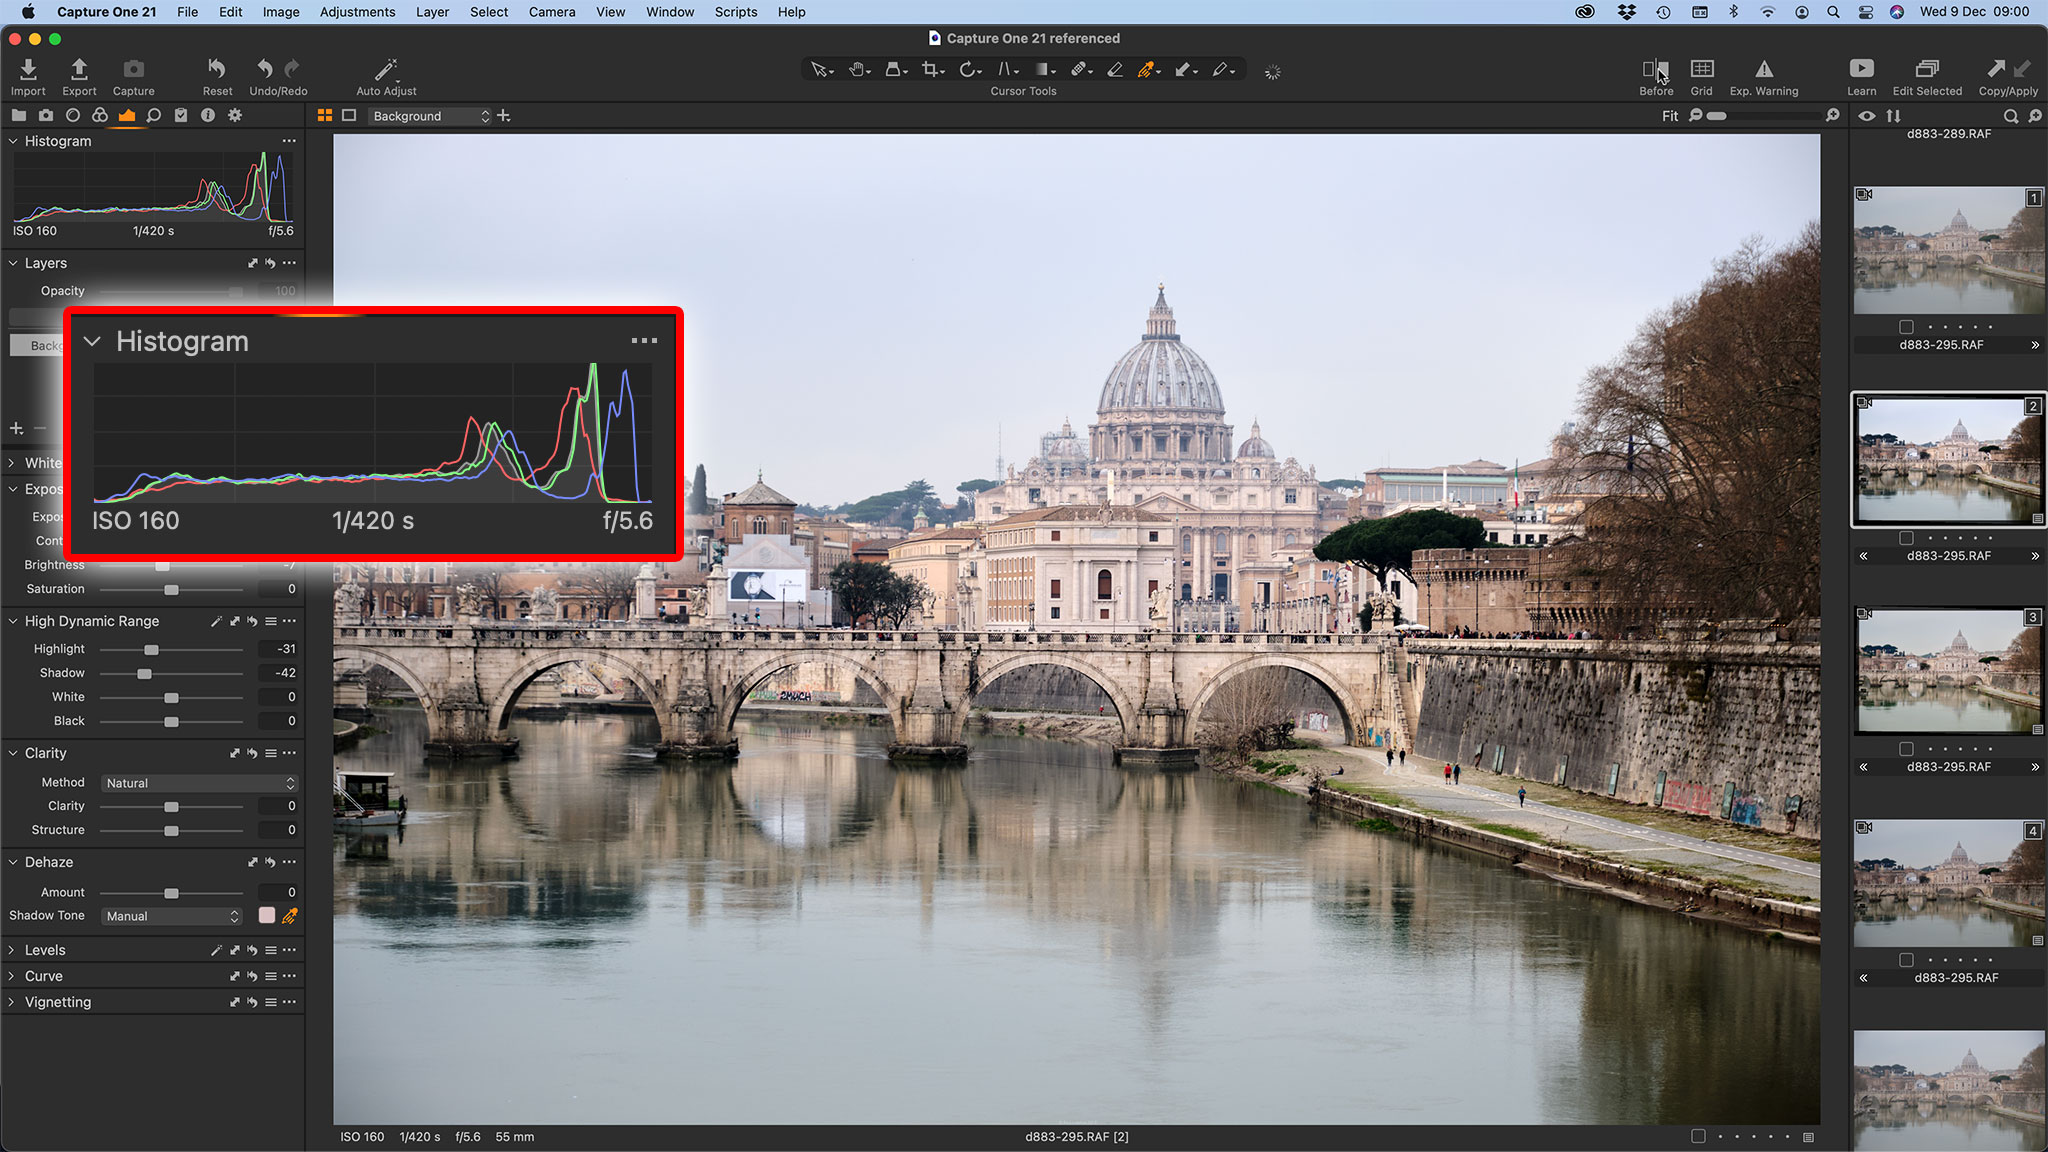Click the Shadow slider handle

145,673
